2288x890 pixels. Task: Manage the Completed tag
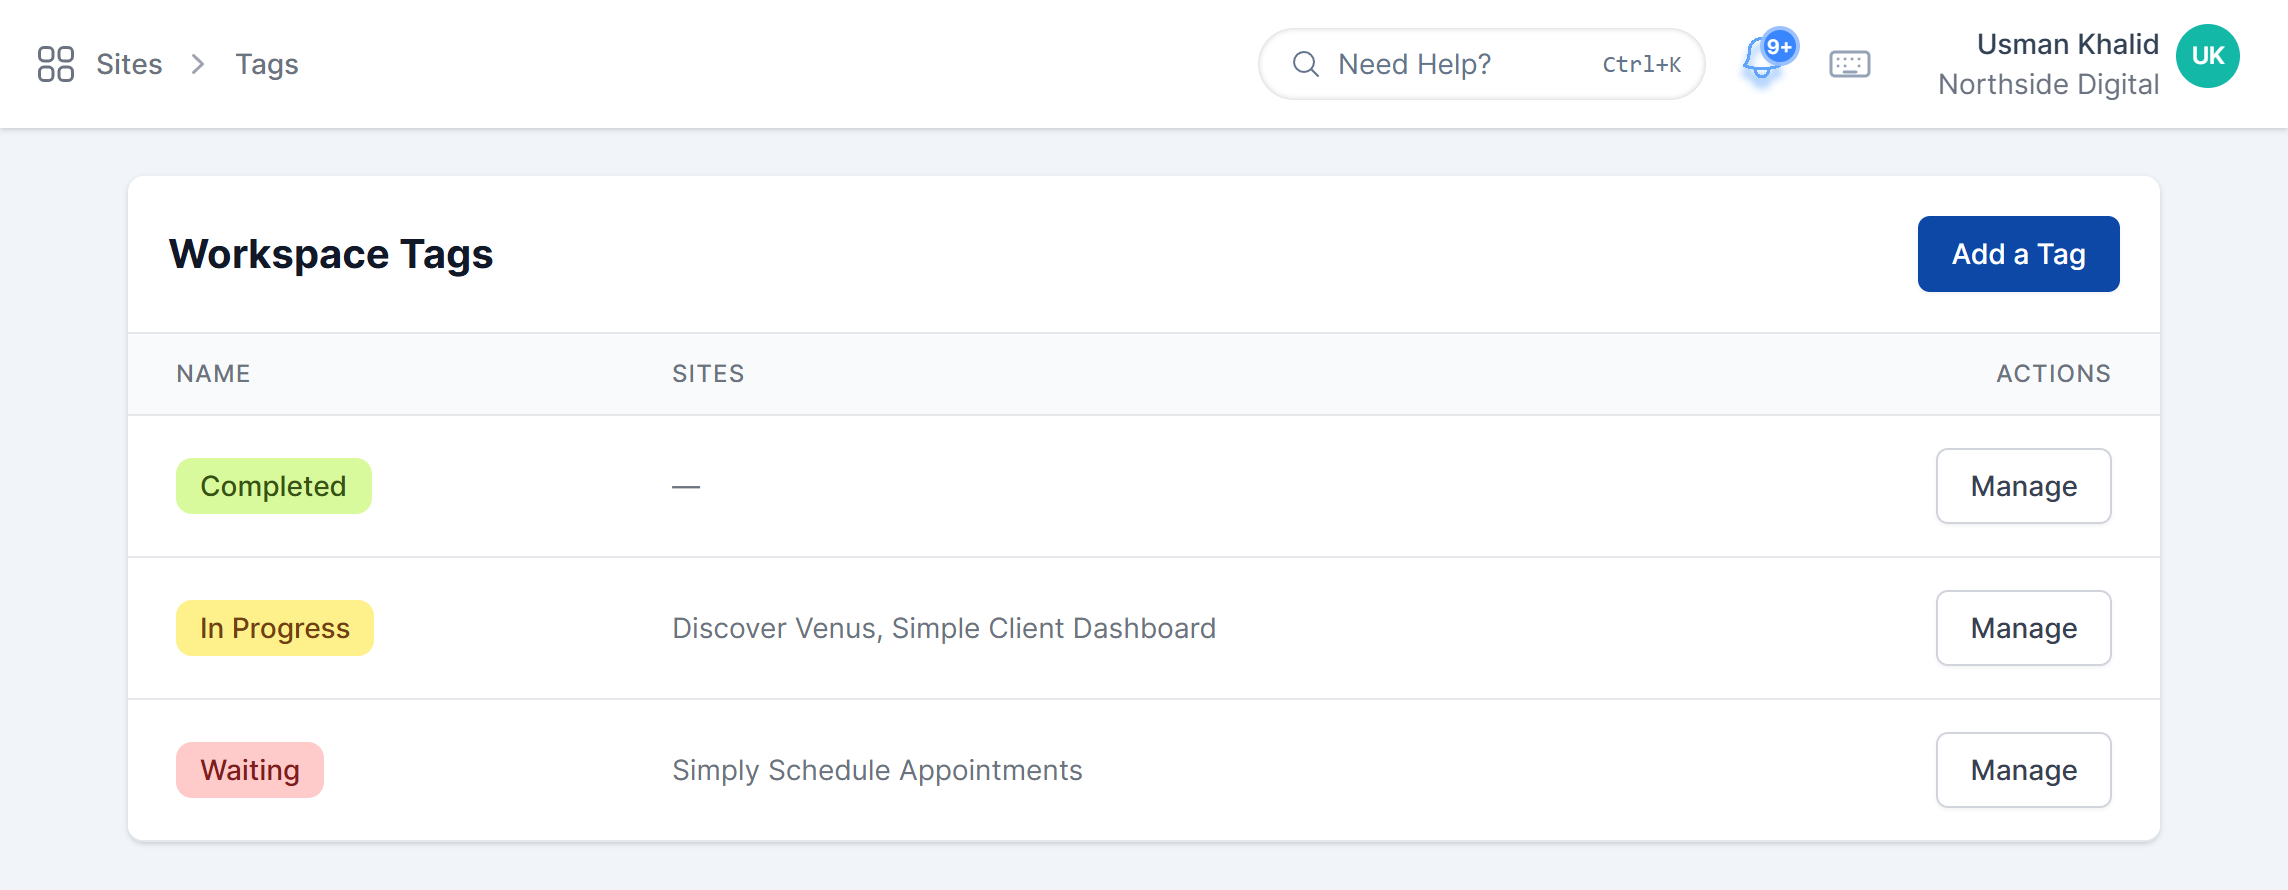(2023, 486)
